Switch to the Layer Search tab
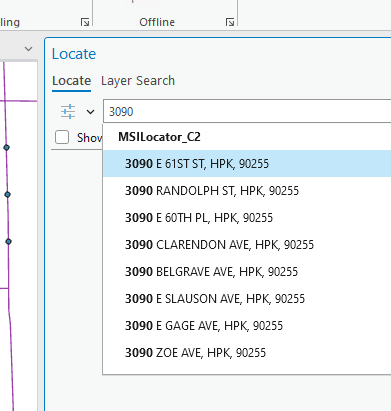Viewport: 391px width, 411px height. coord(138,81)
